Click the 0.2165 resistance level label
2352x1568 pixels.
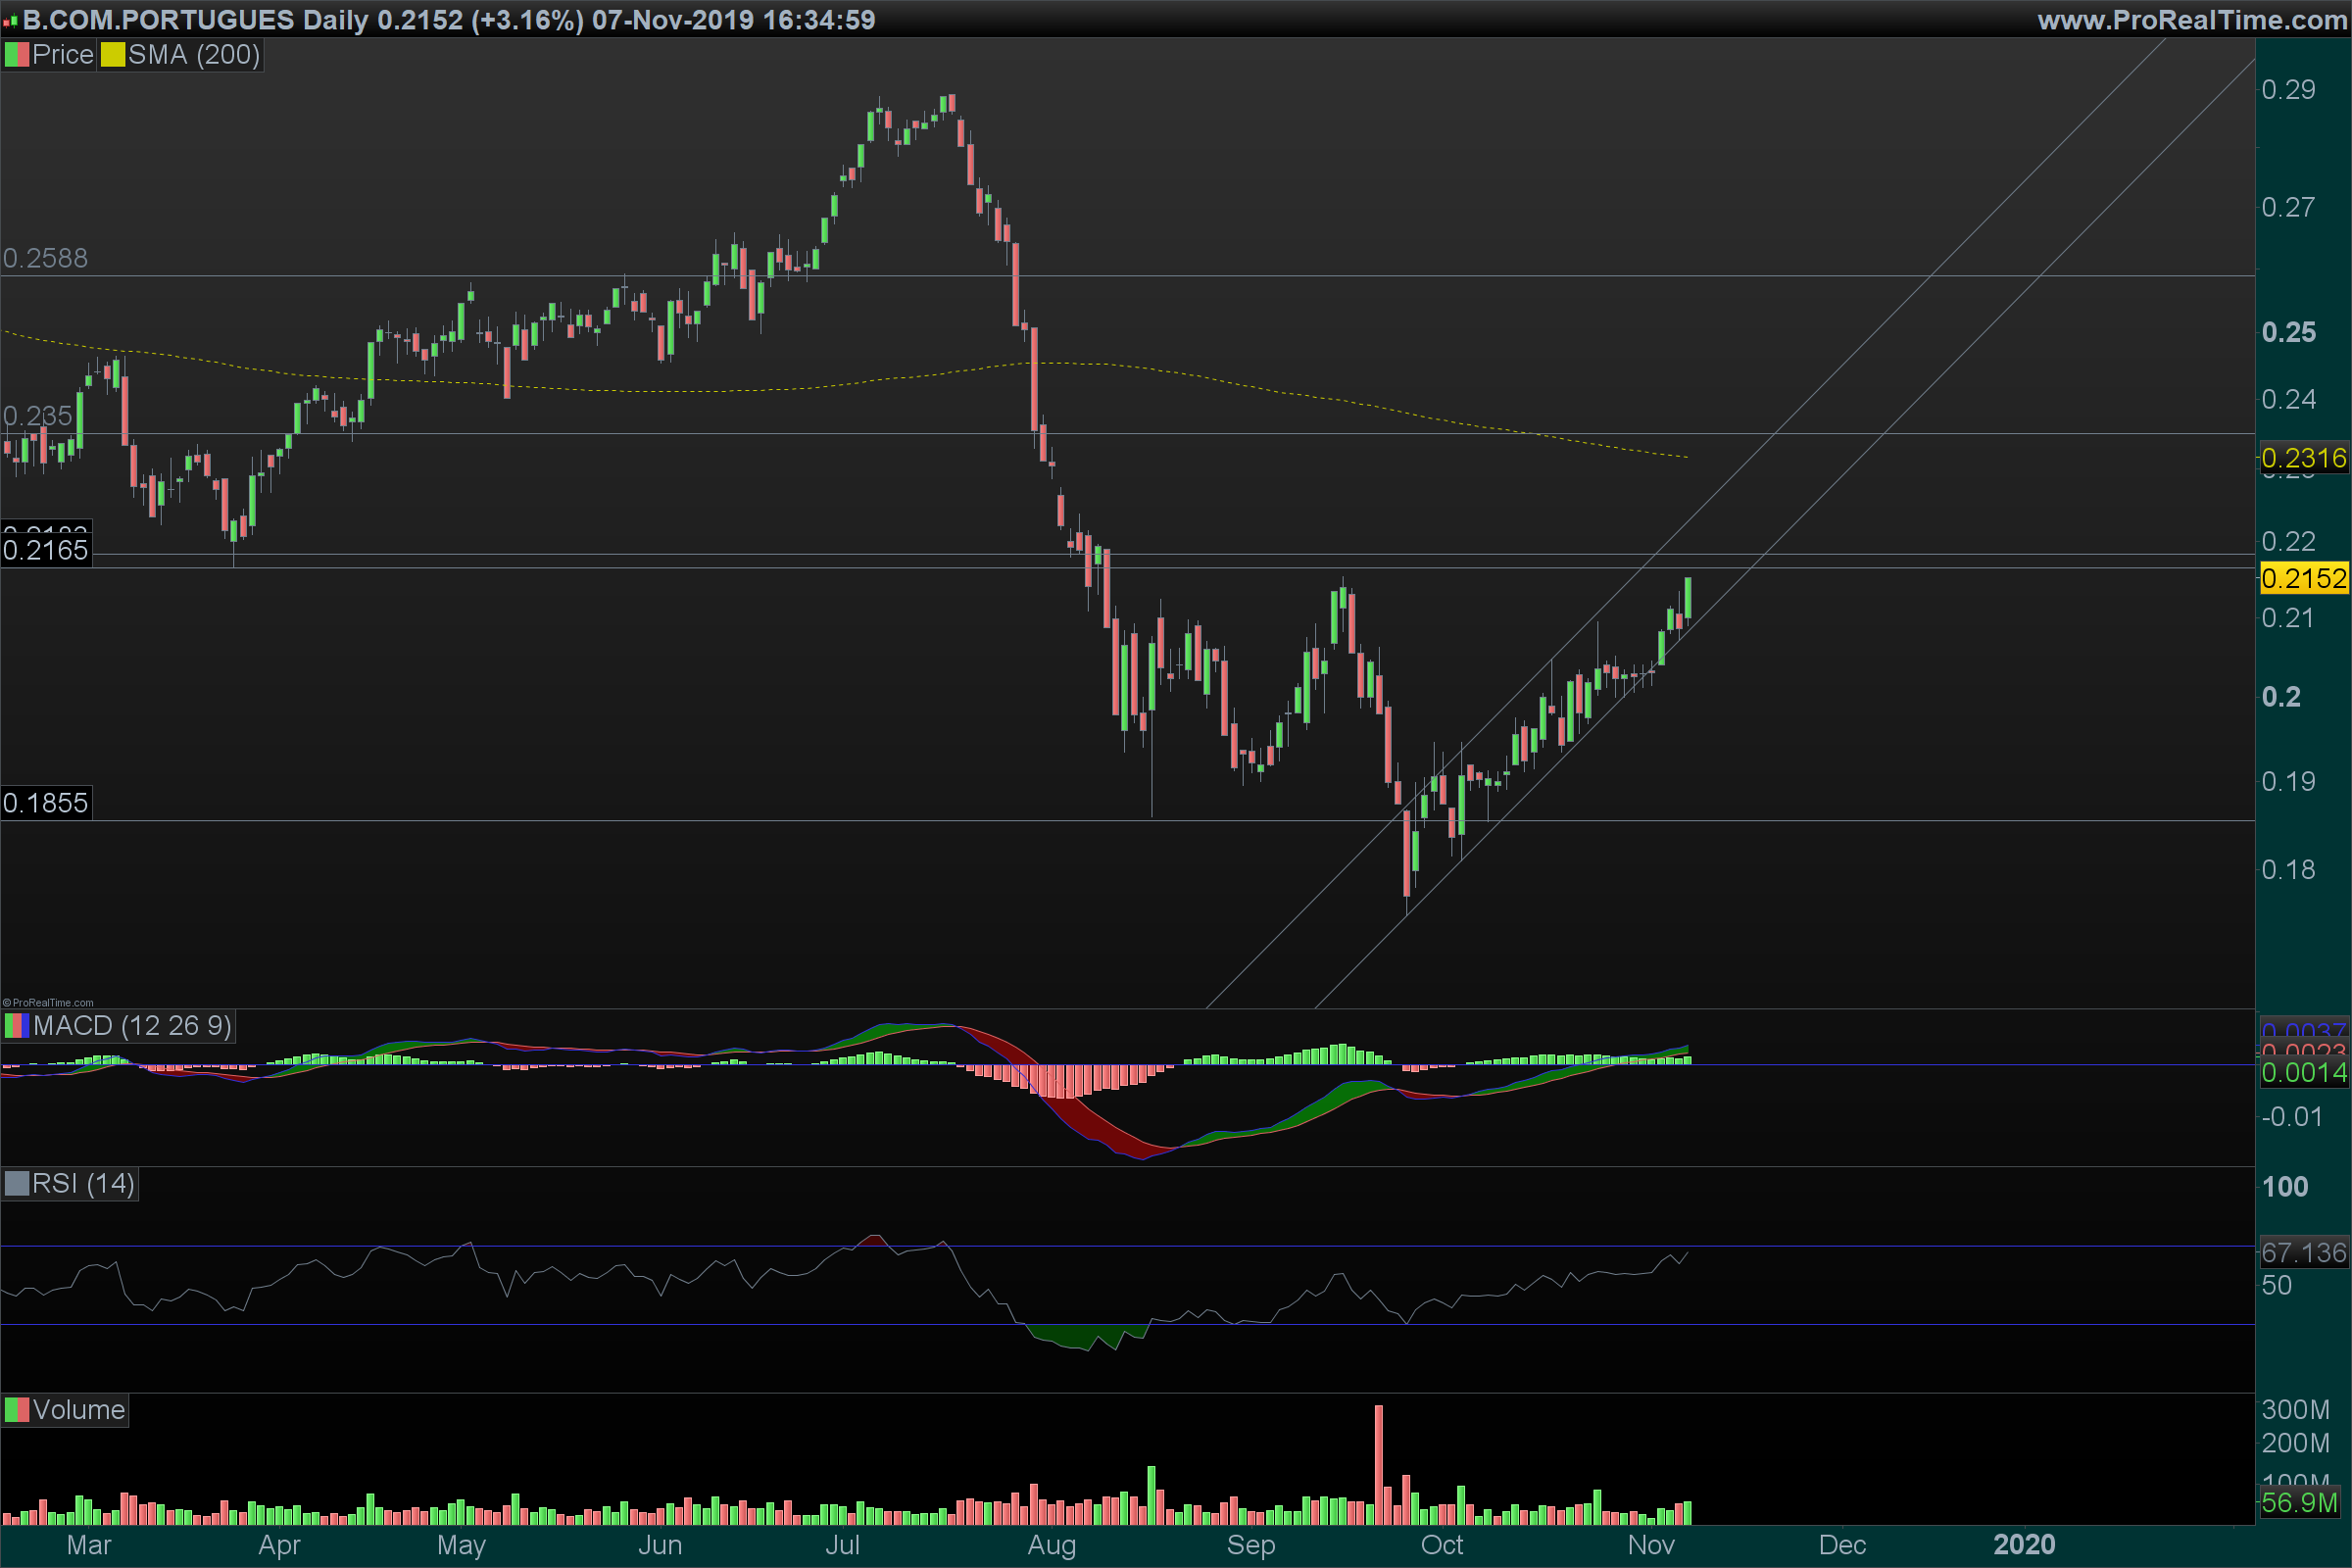tap(45, 550)
